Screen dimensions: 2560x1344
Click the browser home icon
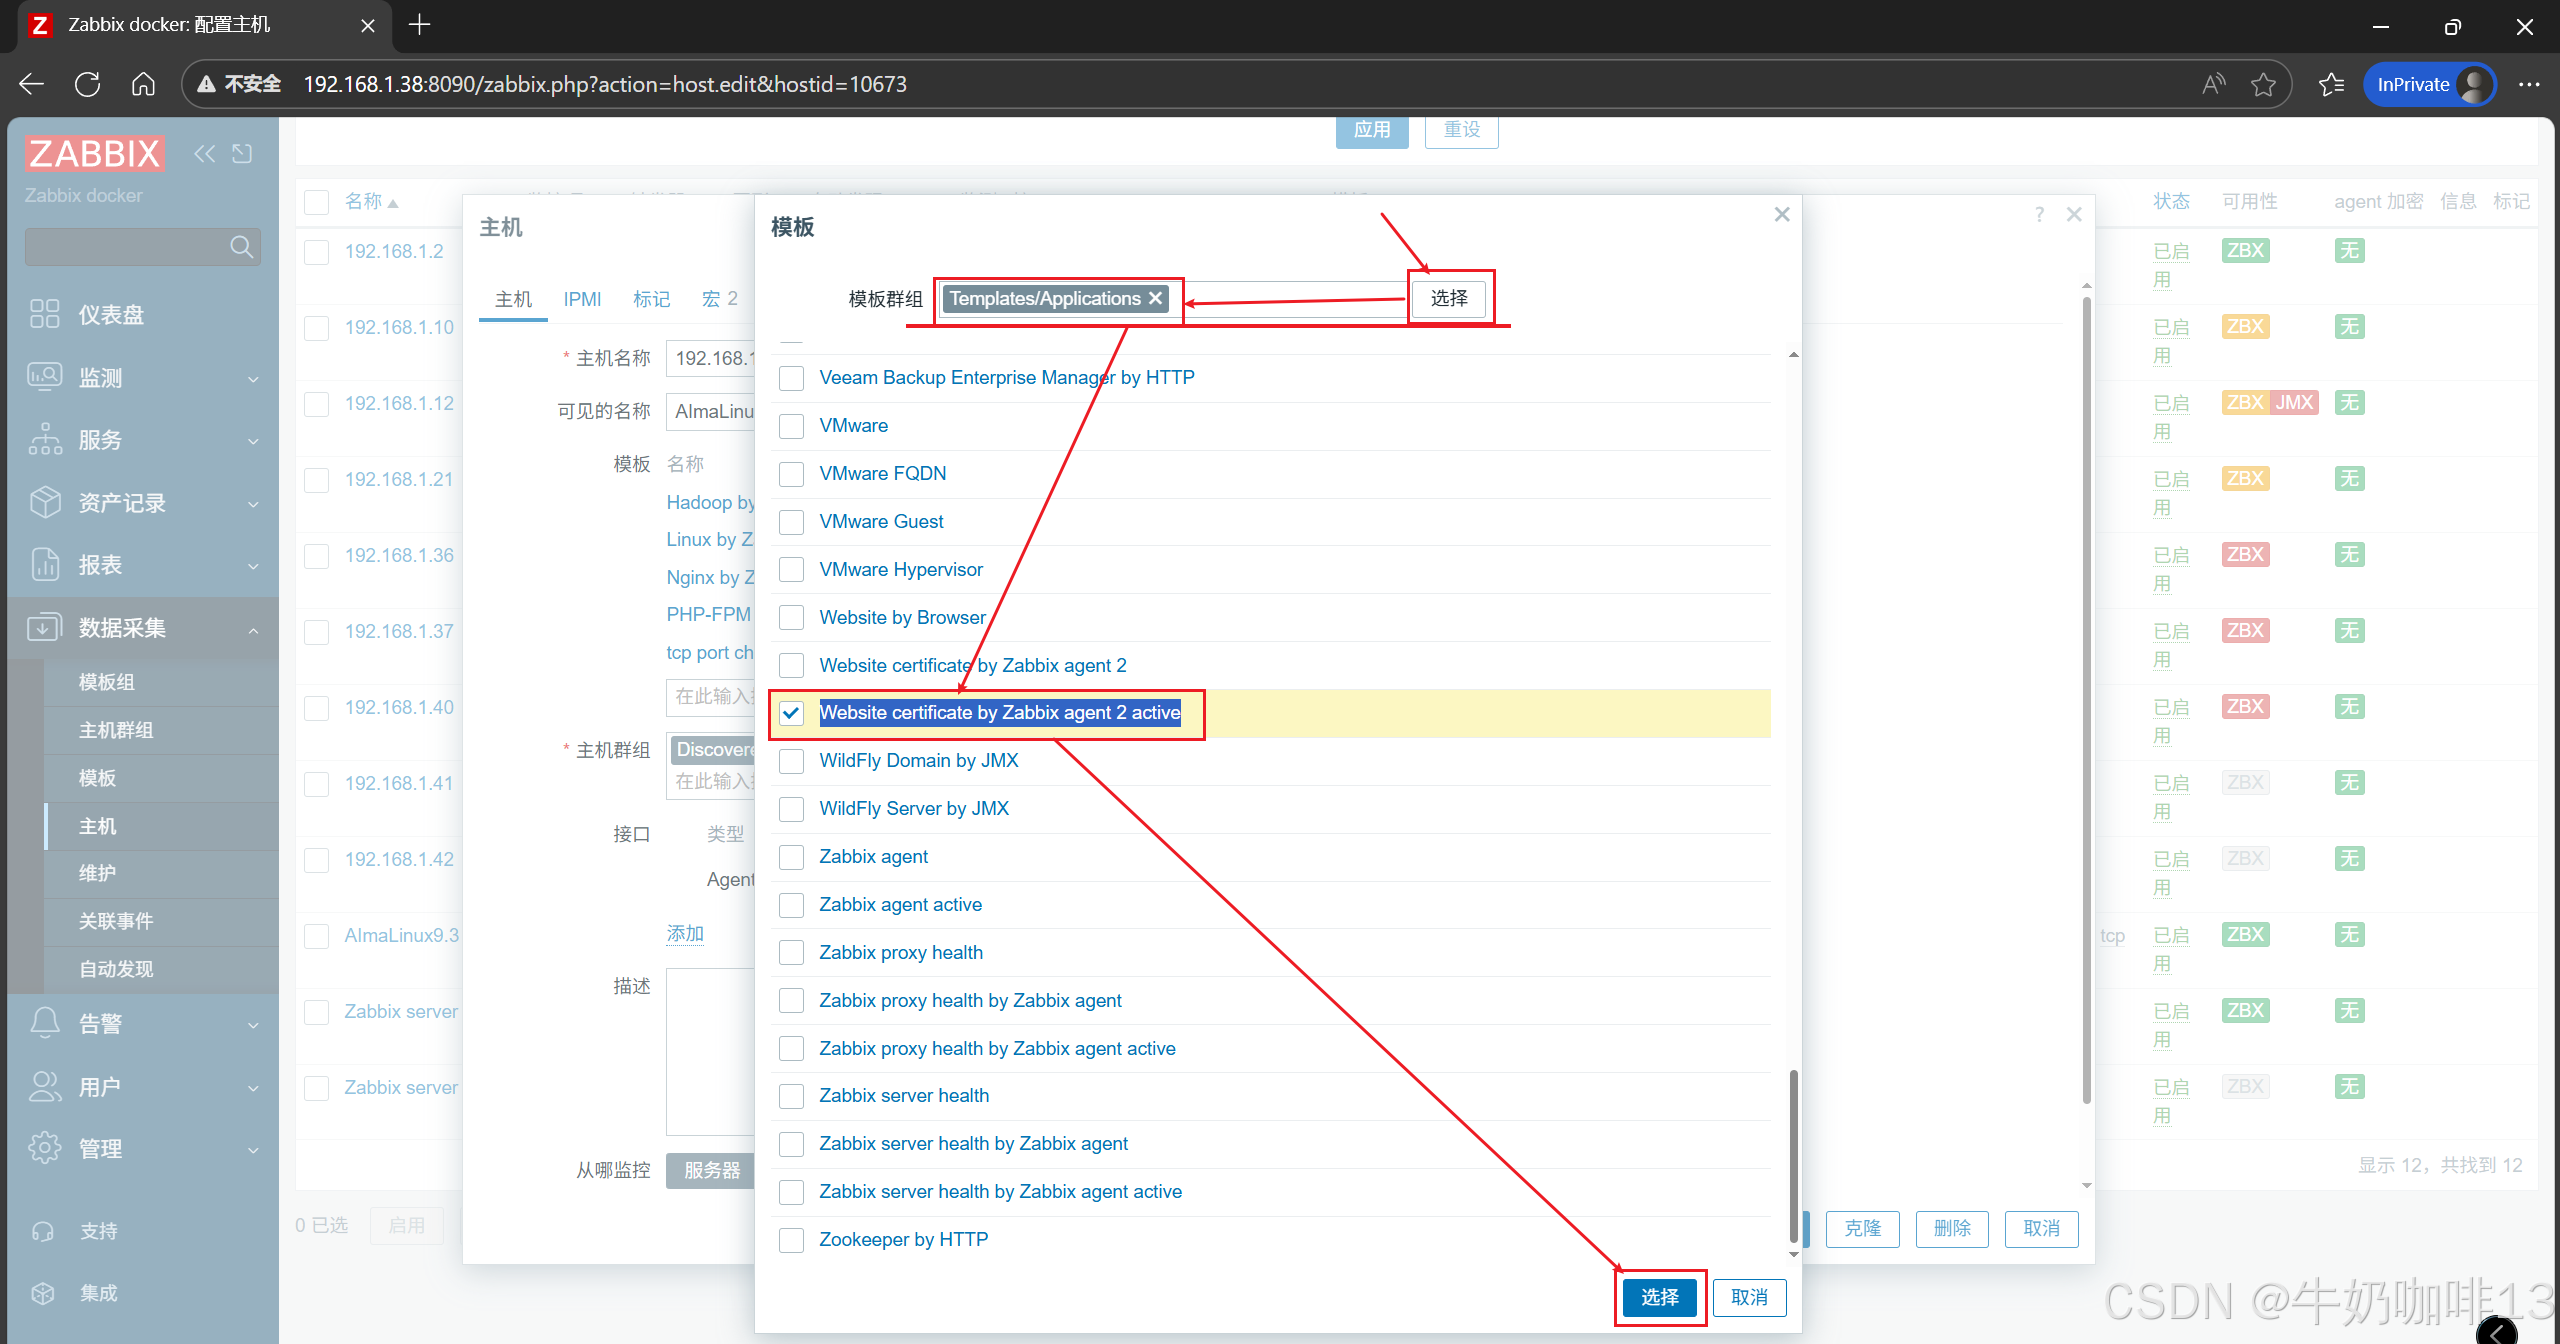coord(143,84)
